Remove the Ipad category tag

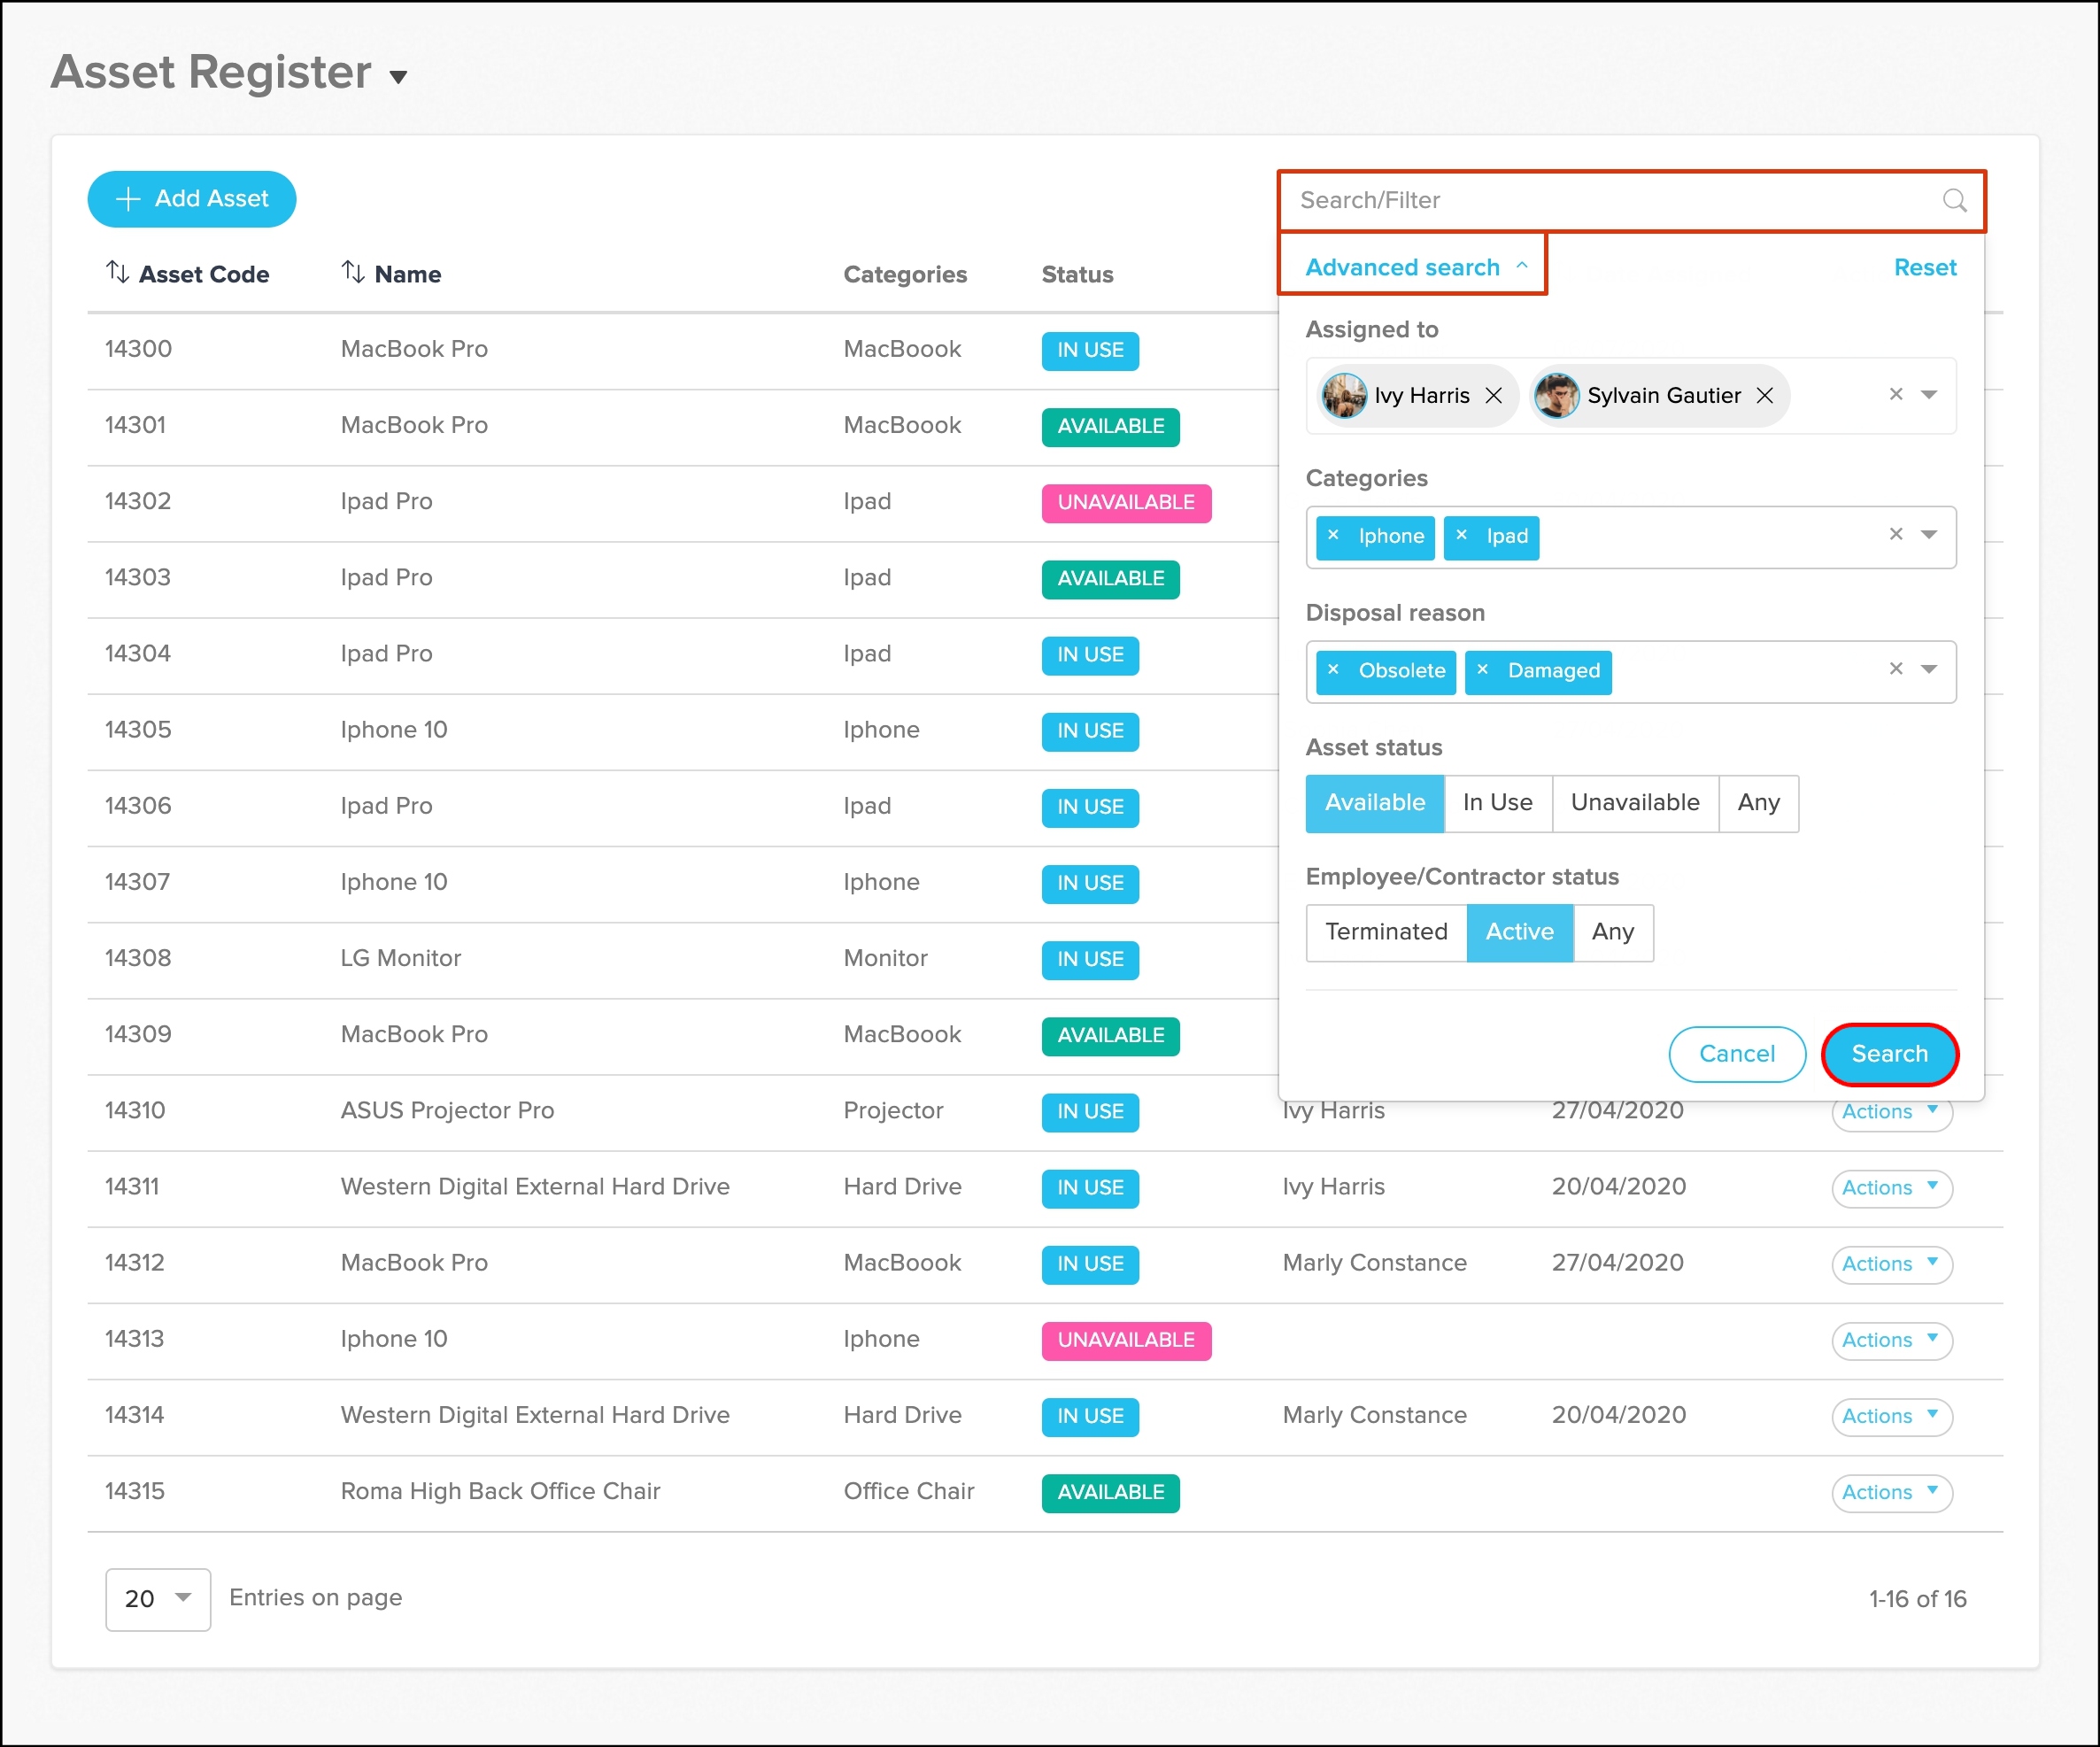(x=1461, y=535)
